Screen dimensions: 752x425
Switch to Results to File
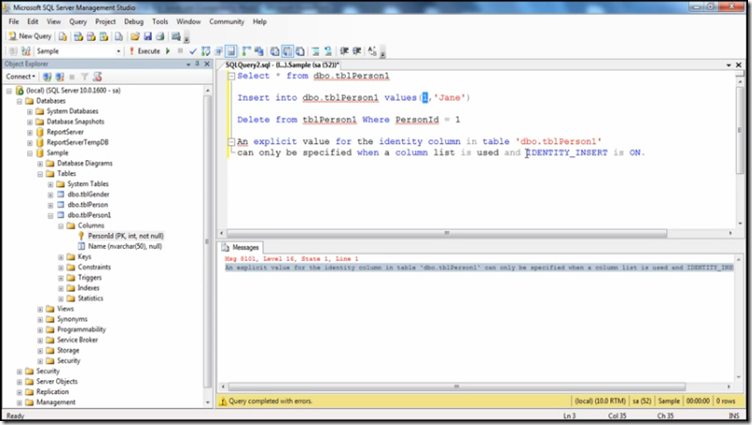(x=300, y=51)
